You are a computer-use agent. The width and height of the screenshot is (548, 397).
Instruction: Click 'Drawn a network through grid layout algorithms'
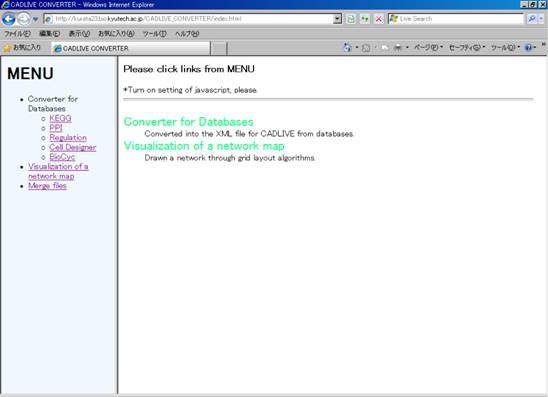(x=230, y=158)
